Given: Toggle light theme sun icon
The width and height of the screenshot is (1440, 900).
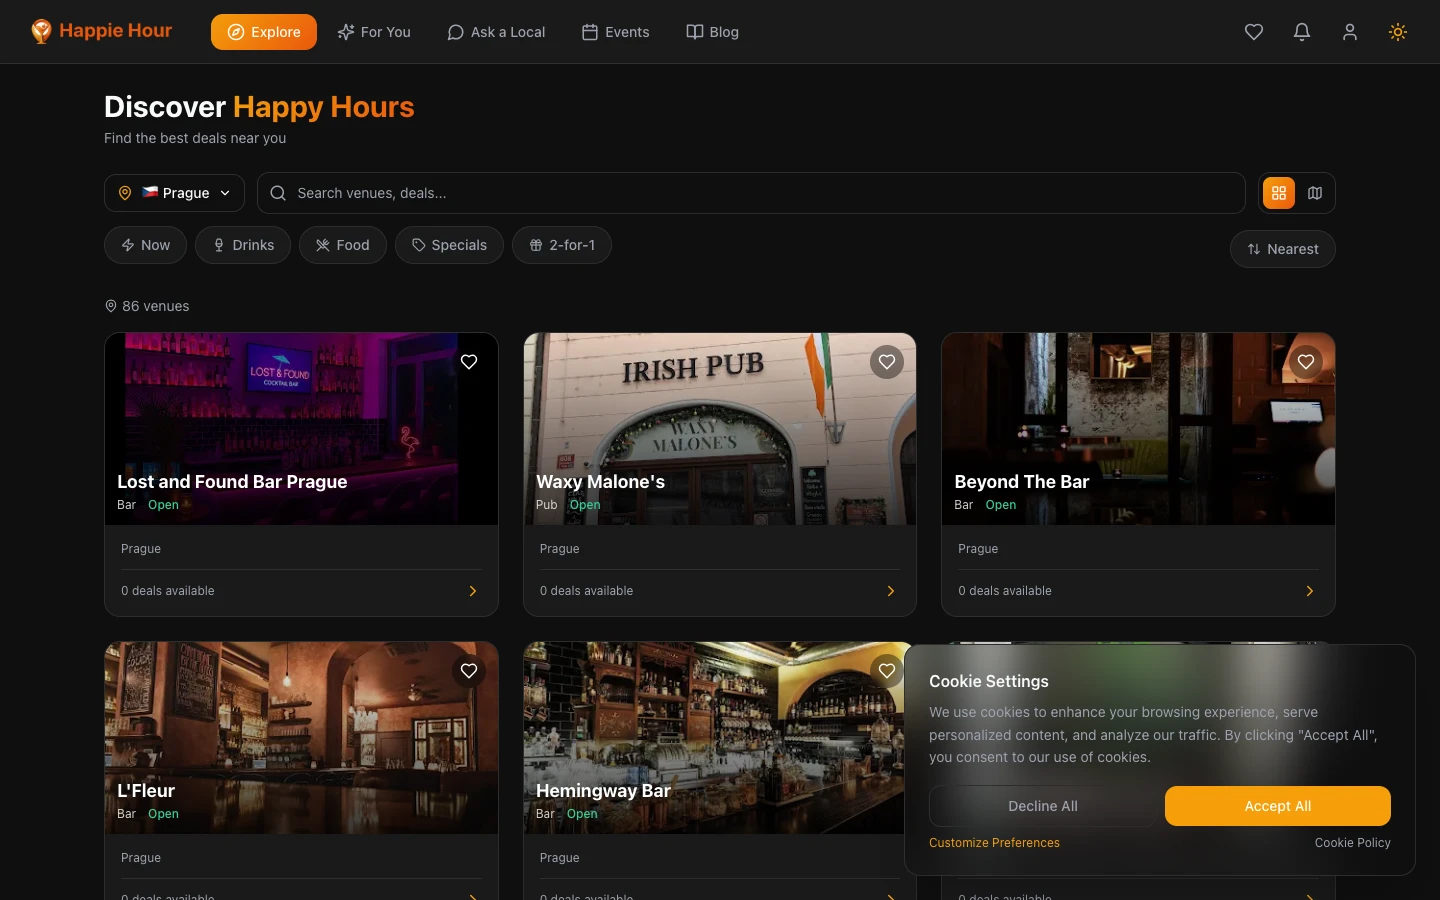Looking at the screenshot, I should (1397, 32).
